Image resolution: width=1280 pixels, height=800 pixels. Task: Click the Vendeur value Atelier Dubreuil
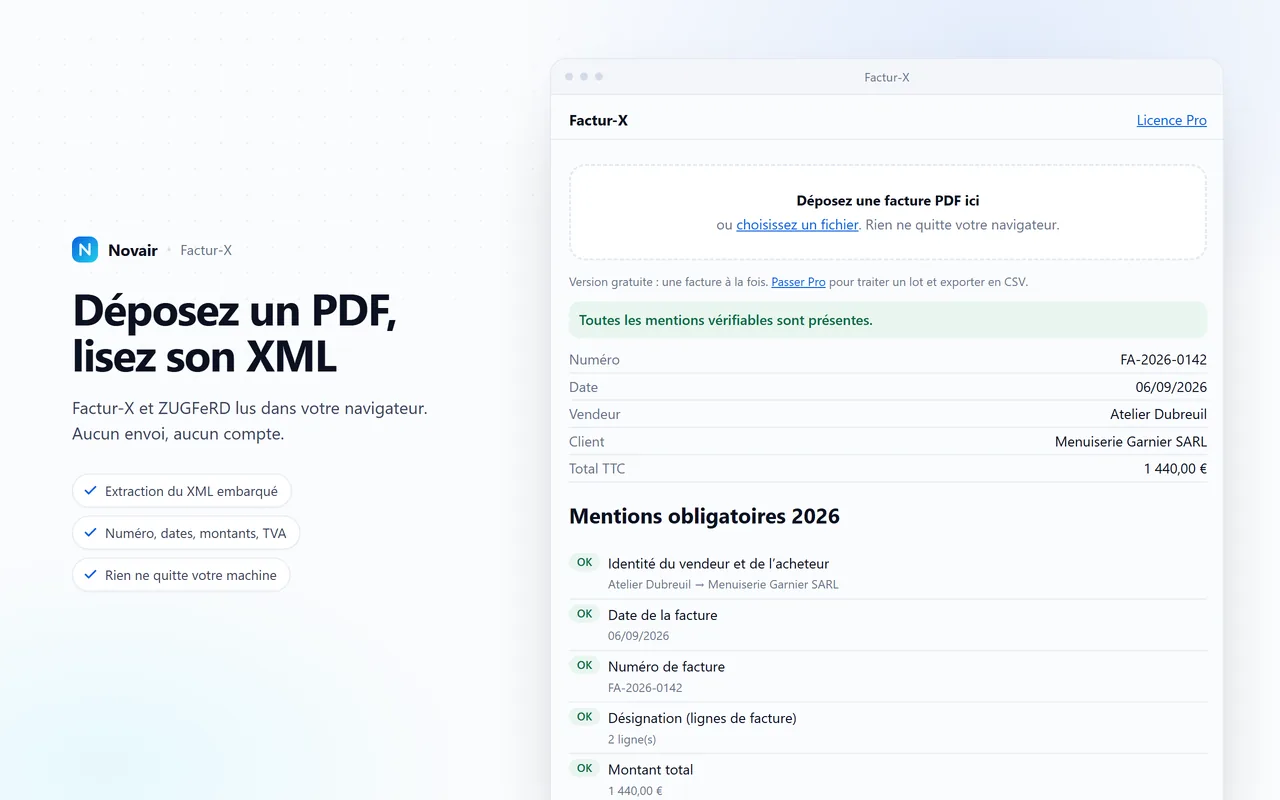point(1158,414)
